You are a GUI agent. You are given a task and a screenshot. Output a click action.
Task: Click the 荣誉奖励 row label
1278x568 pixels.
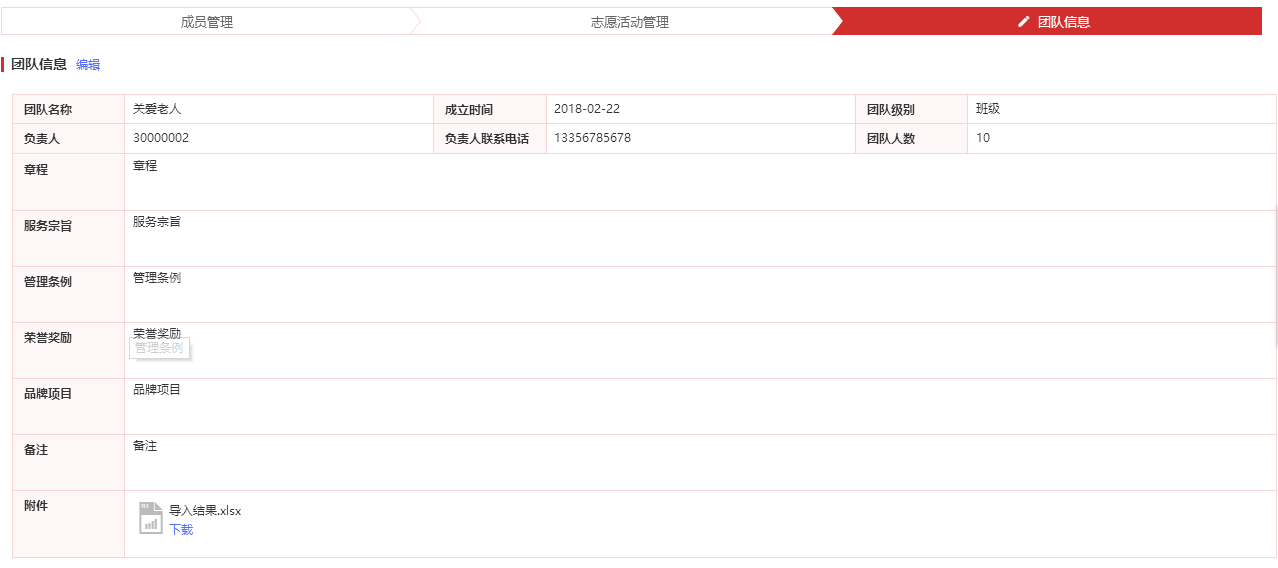click(48, 338)
